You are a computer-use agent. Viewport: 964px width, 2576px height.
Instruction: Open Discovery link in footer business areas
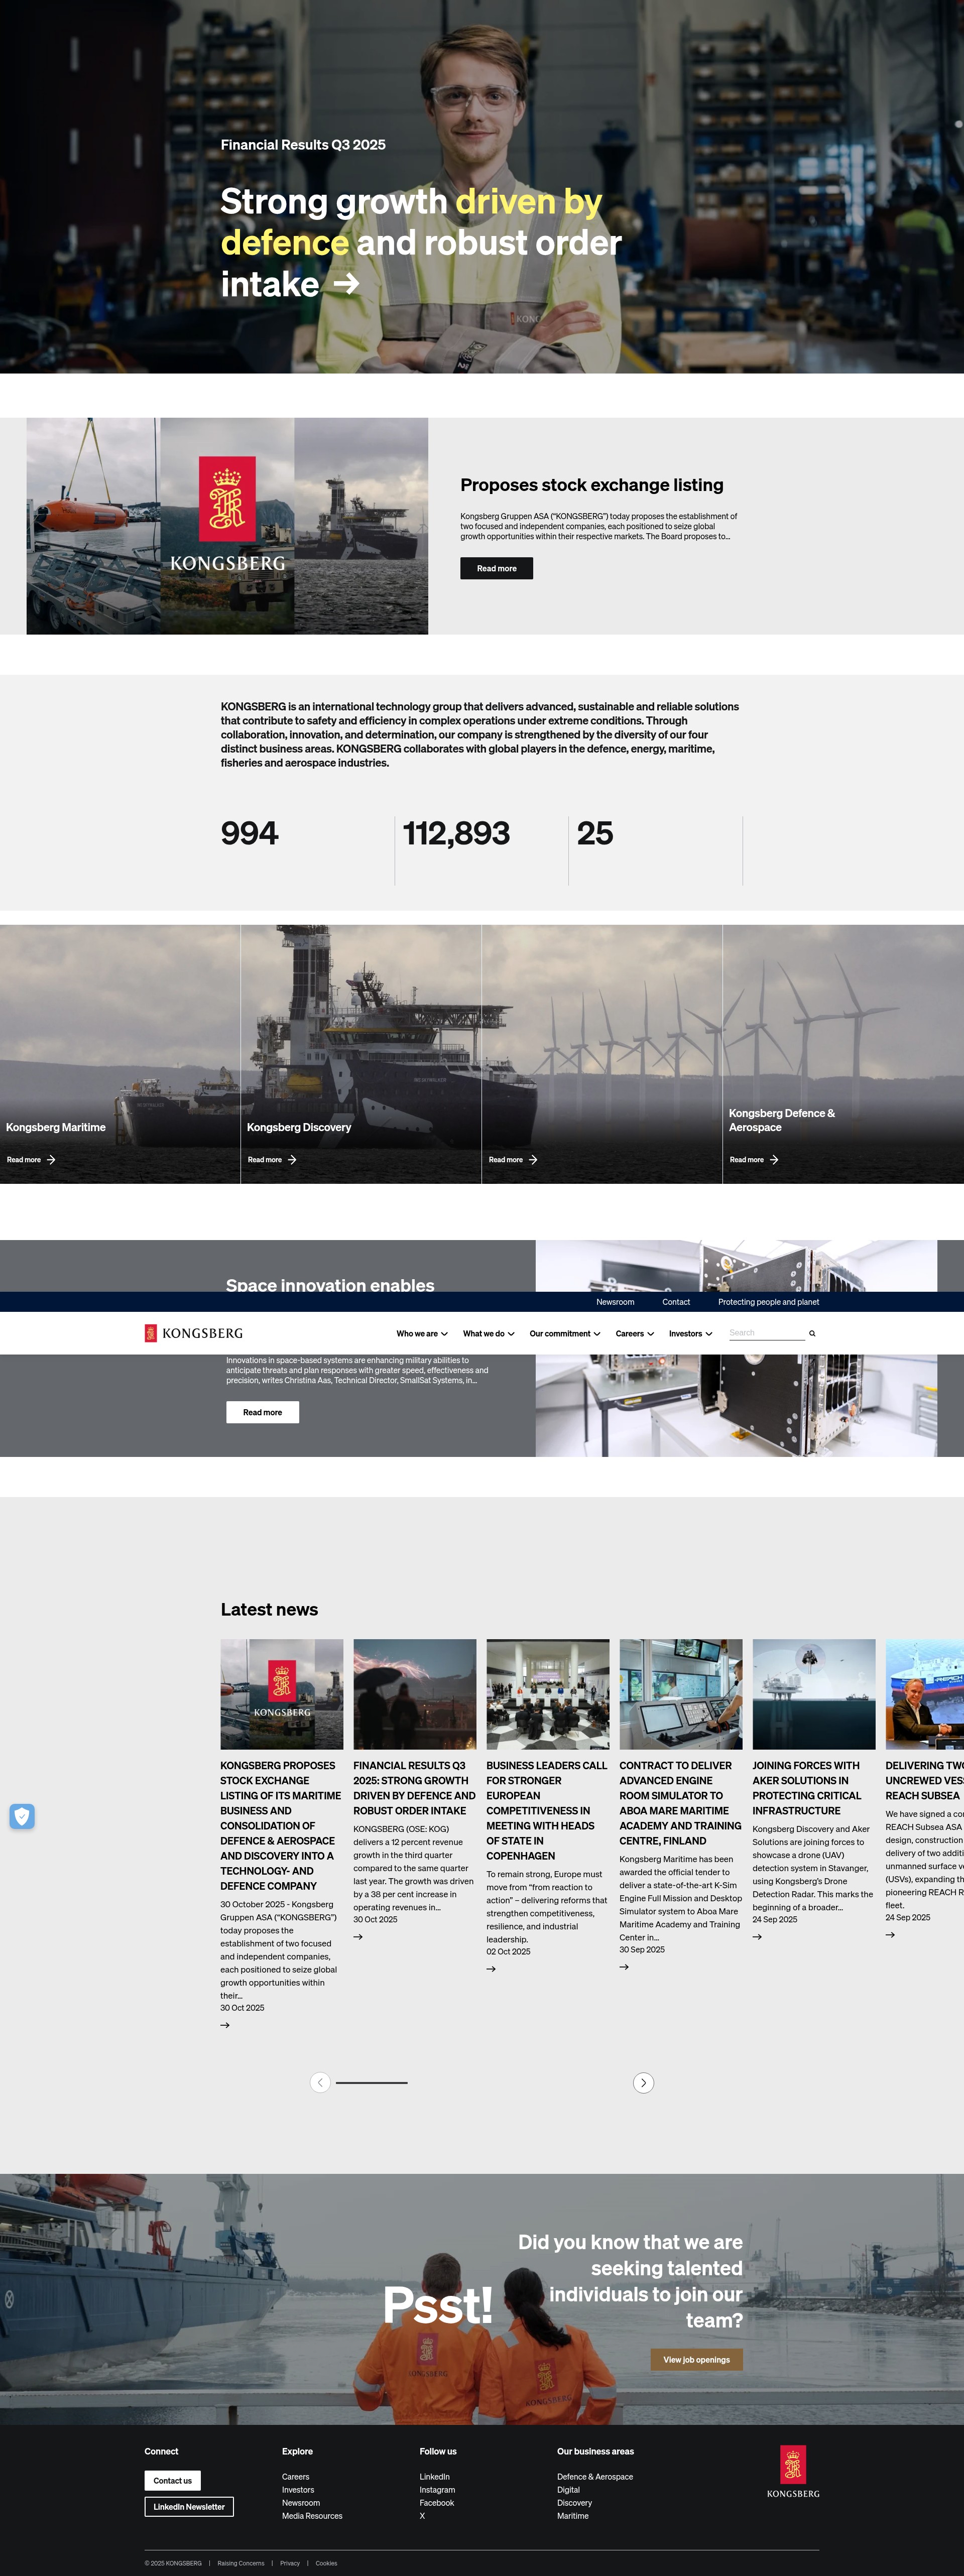click(x=575, y=2503)
